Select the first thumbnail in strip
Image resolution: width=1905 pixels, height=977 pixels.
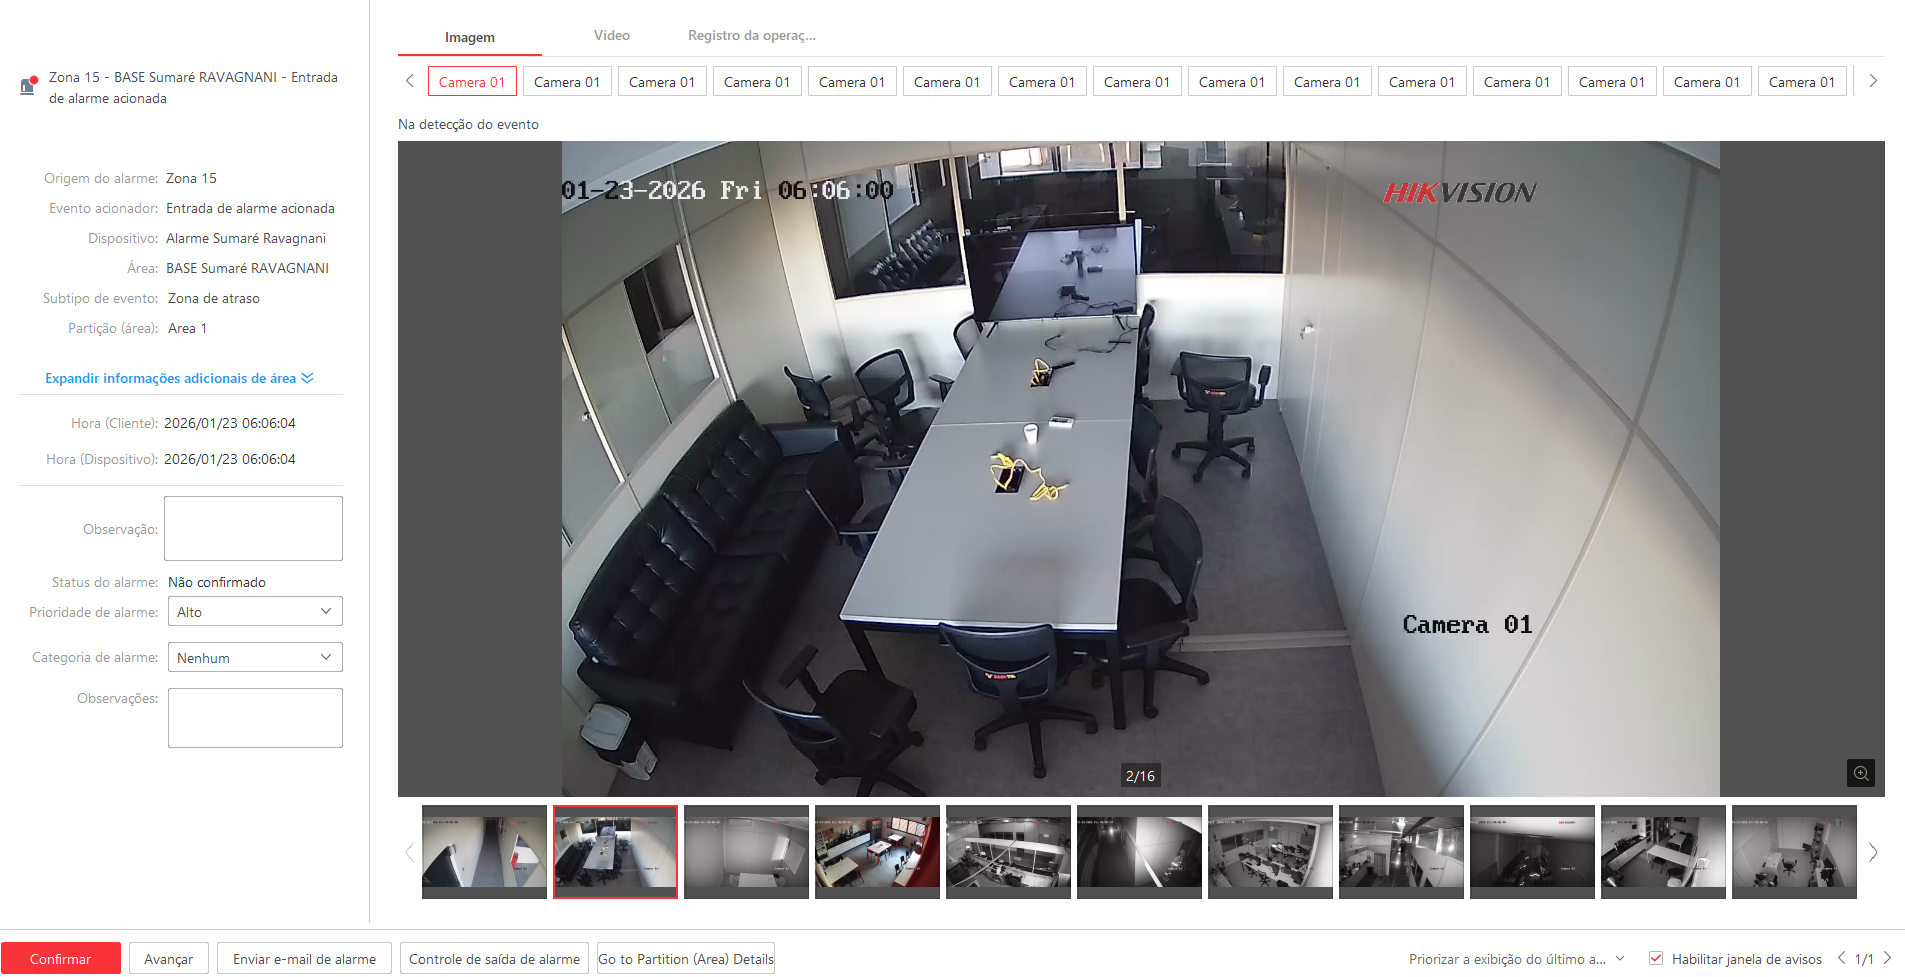484,852
